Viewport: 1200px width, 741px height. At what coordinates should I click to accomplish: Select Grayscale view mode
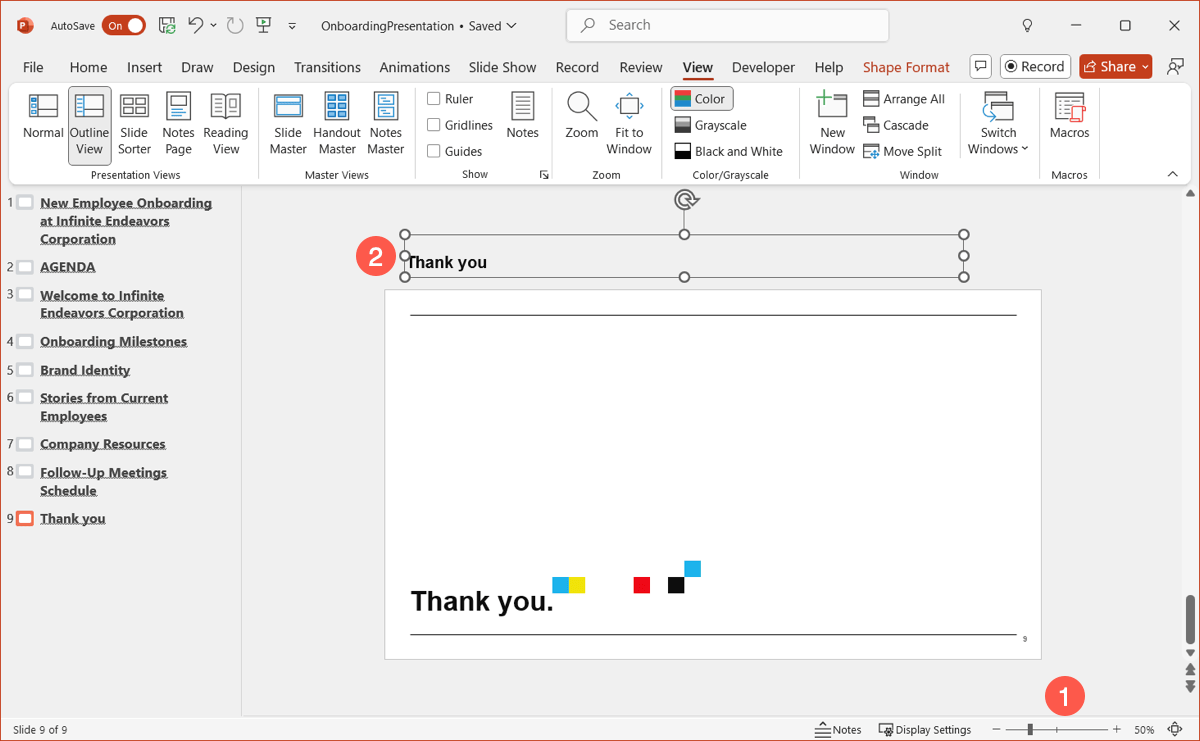[711, 125]
